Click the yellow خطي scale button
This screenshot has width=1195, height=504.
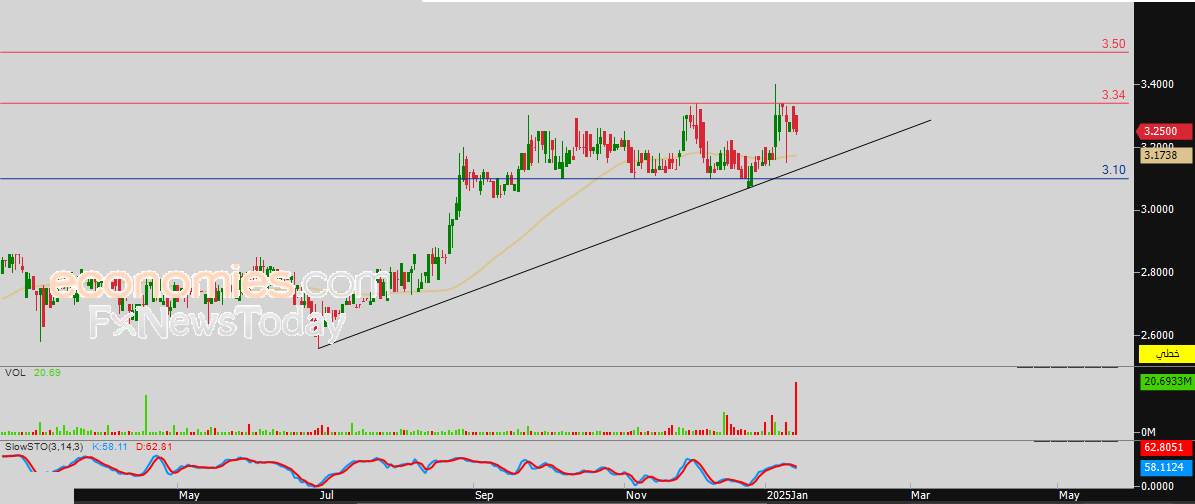coord(1166,354)
